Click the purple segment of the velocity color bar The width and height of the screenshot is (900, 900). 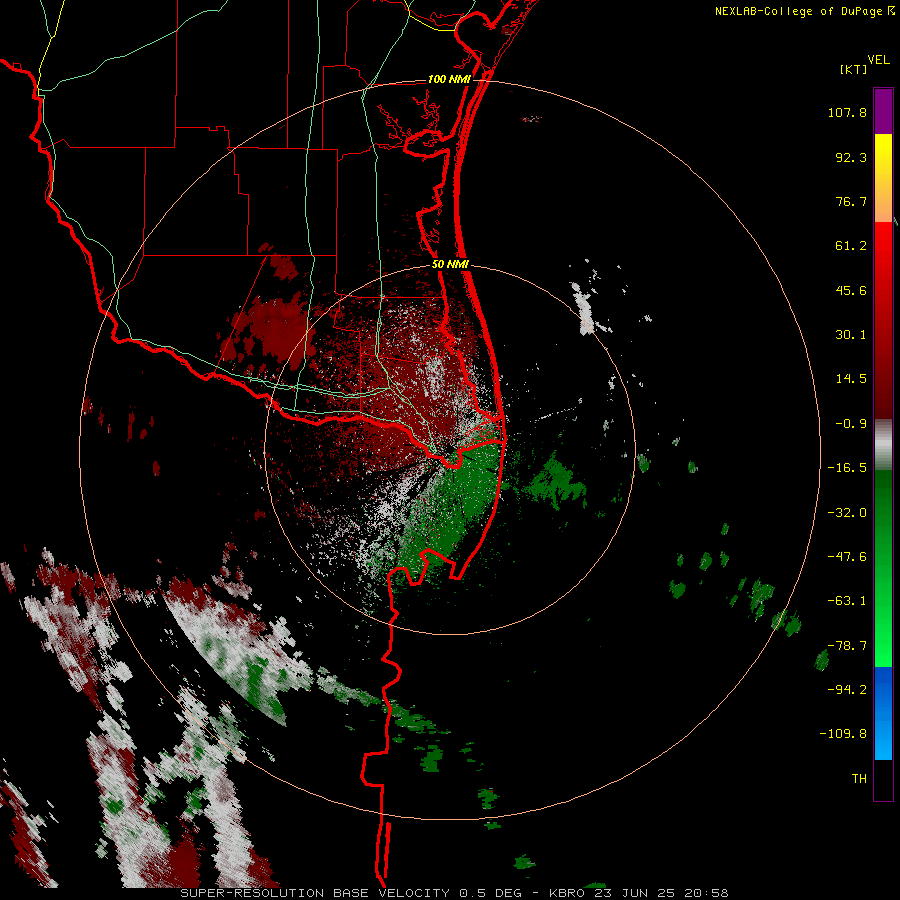[883, 111]
